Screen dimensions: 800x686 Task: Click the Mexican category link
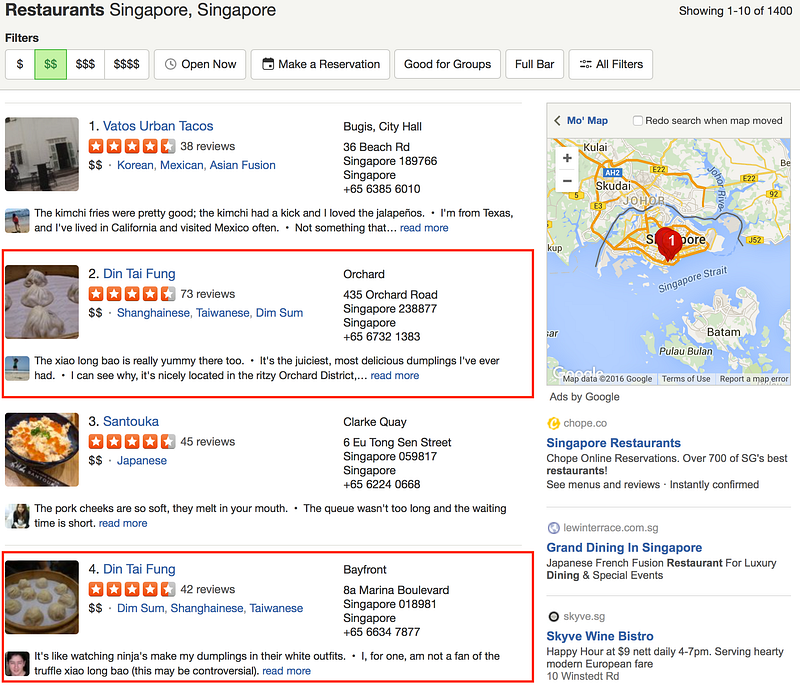point(182,165)
